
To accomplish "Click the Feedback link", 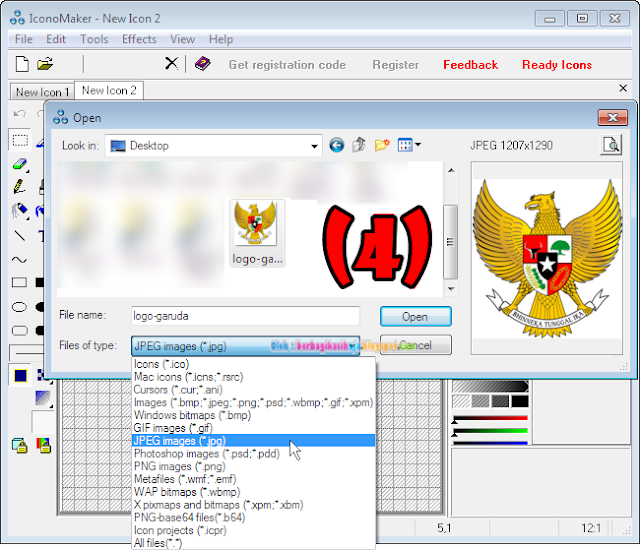I will (470, 64).
